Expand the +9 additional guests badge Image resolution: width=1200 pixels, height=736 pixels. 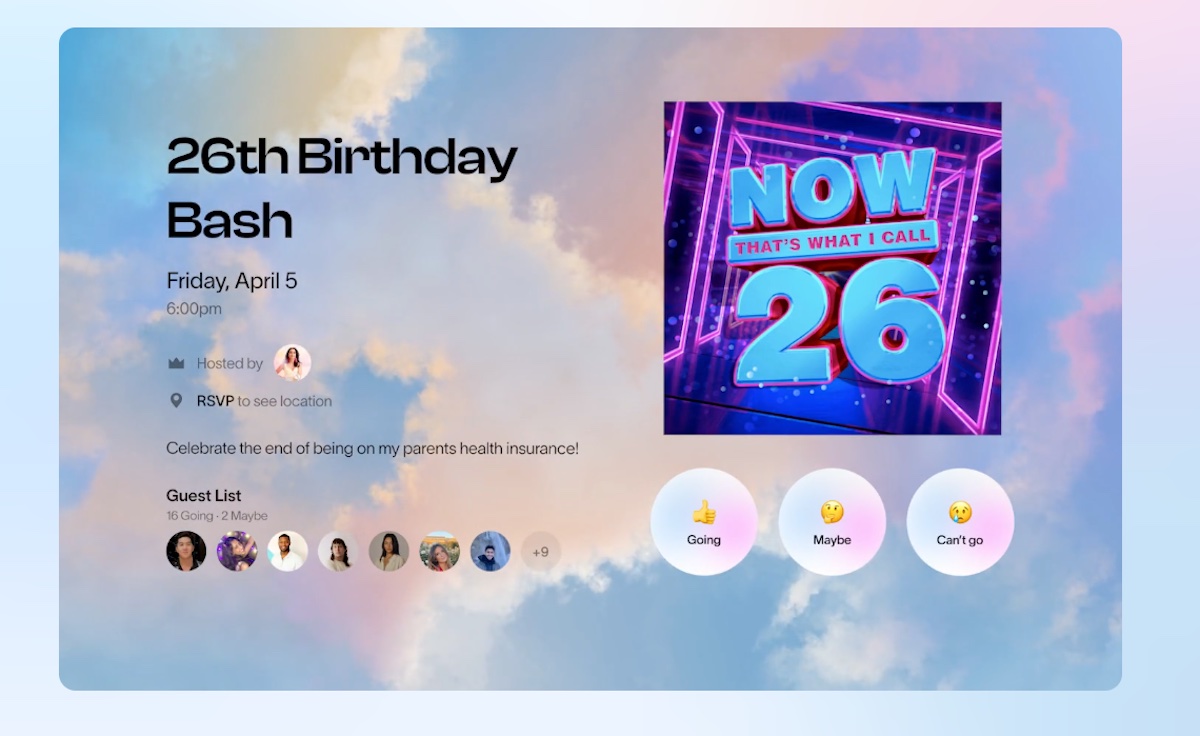pos(541,551)
